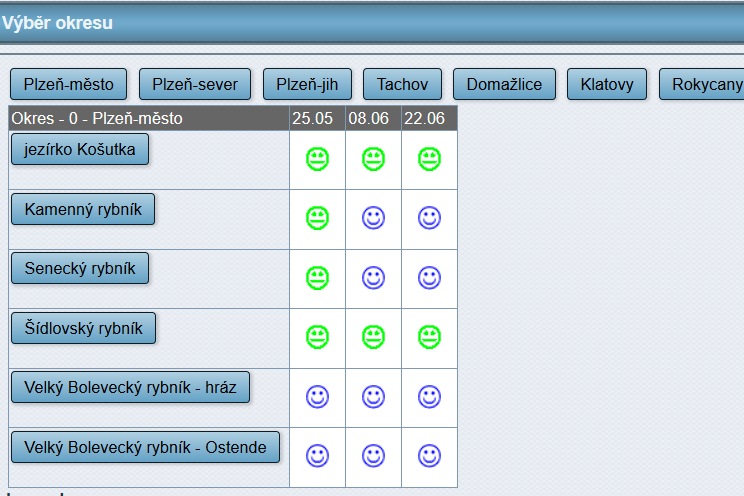Click blue smiley for Bolevecký rybník Ostende on 08.06
The width and height of the screenshot is (744, 496).
coord(373,456)
